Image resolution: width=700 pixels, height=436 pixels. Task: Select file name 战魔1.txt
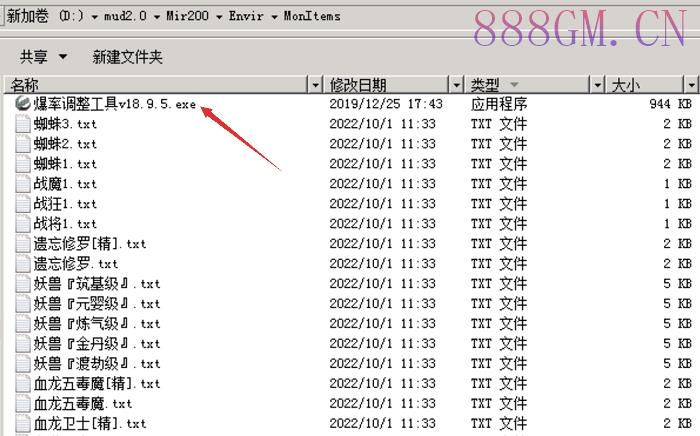coord(65,184)
